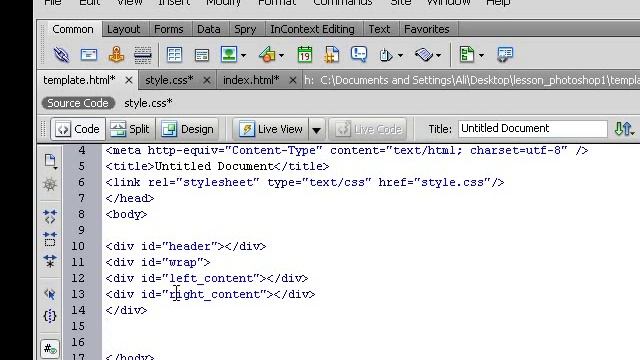
Task: Toggle Live View
Action: [x=271, y=129]
